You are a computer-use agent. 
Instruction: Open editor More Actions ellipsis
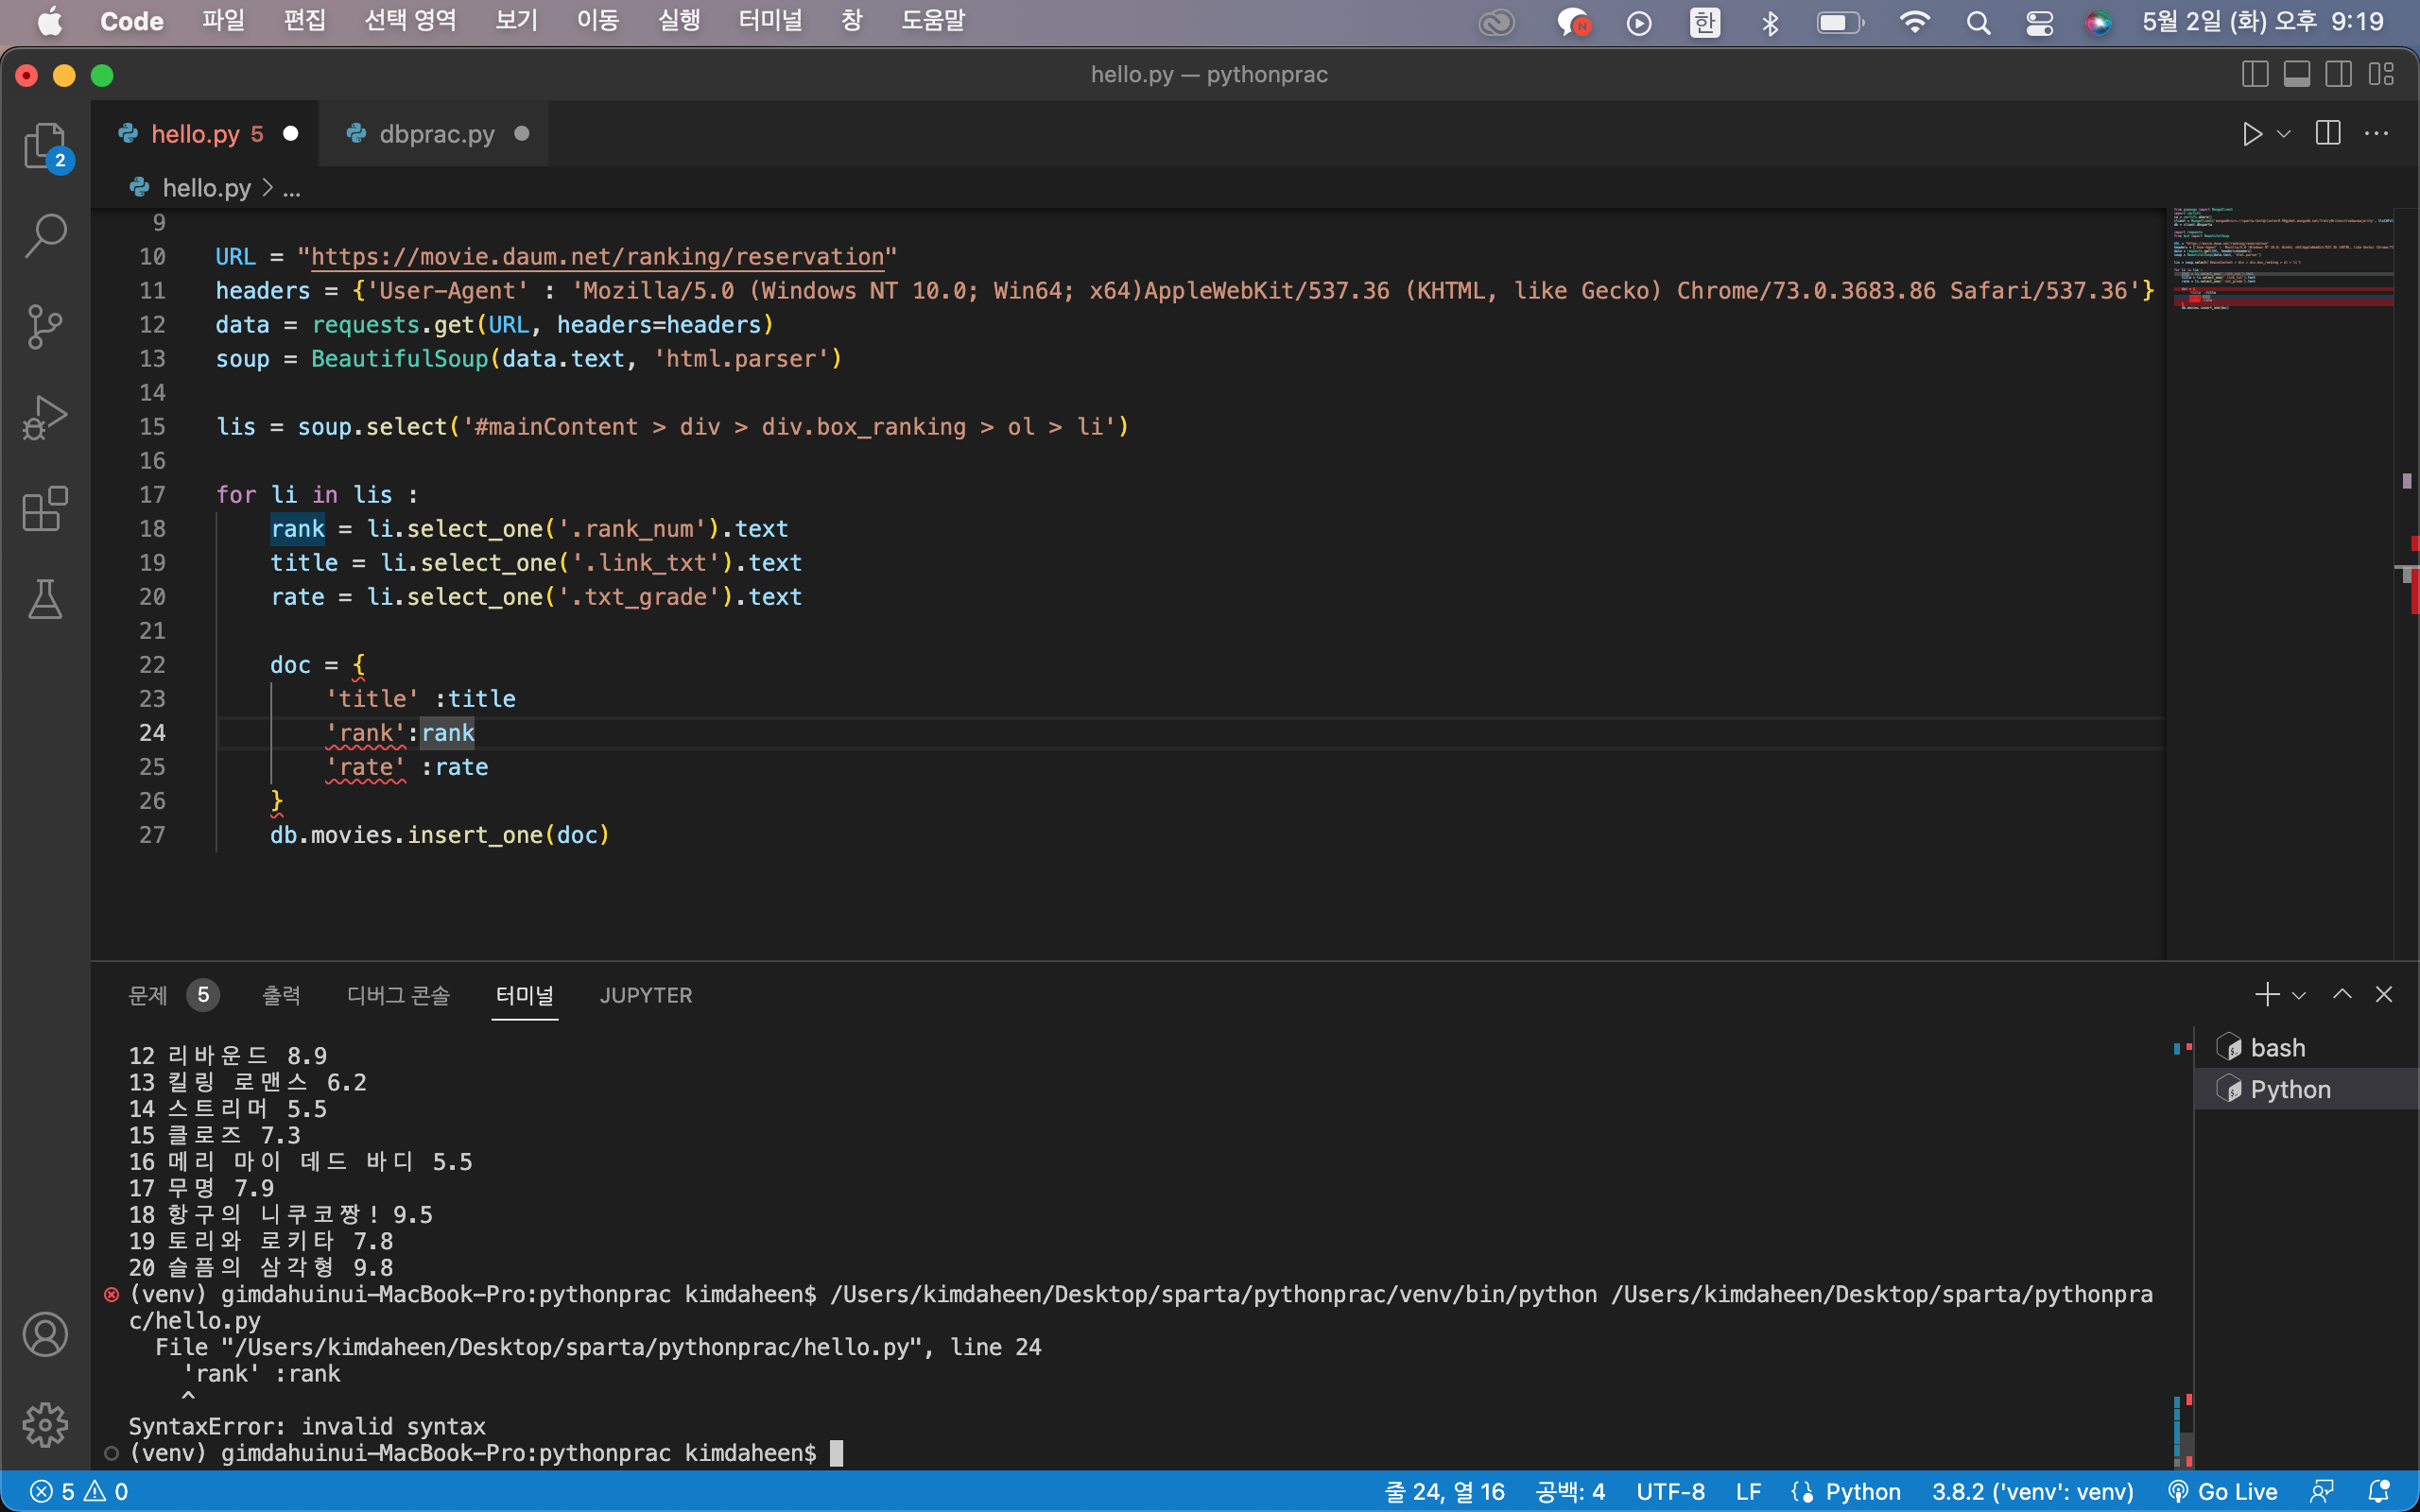pyautogui.click(x=2376, y=134)
